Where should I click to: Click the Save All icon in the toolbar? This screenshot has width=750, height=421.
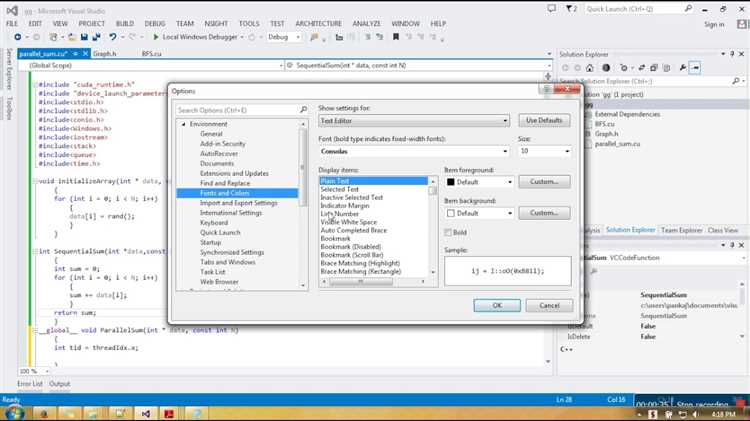tap(96, 37)
